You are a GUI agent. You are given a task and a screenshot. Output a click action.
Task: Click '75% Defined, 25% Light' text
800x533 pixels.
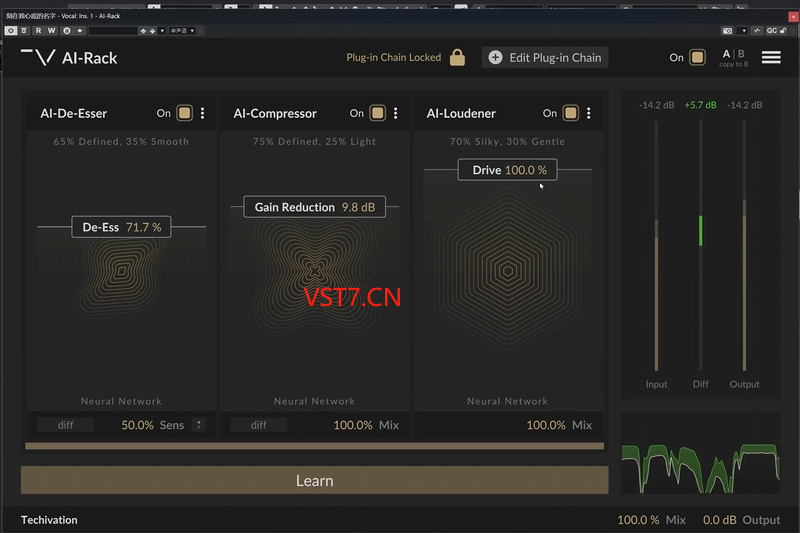tap(314, 141)
